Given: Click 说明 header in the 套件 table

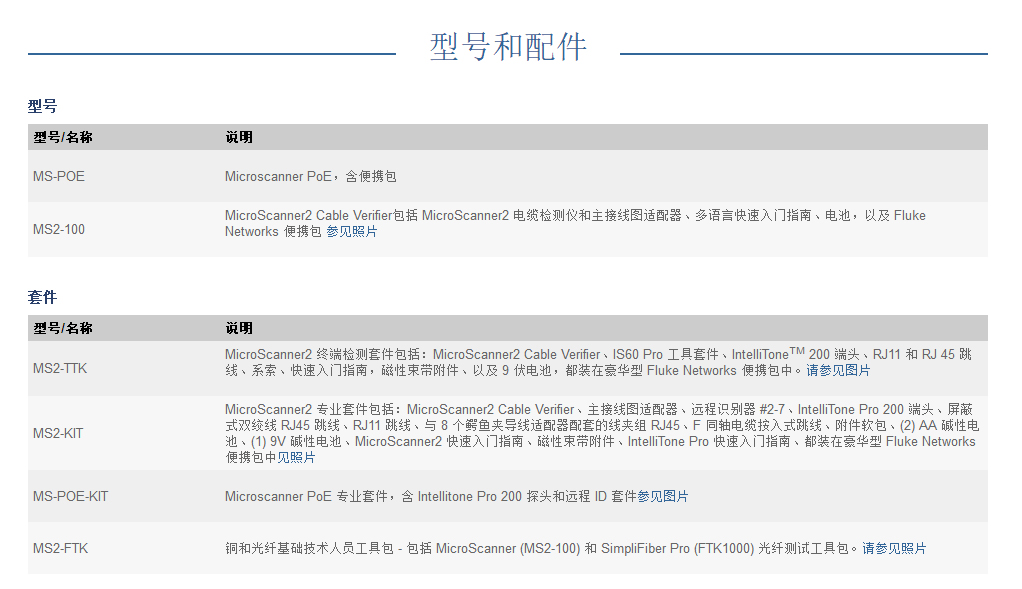Looking at the screenshot, I should point(239,328).
